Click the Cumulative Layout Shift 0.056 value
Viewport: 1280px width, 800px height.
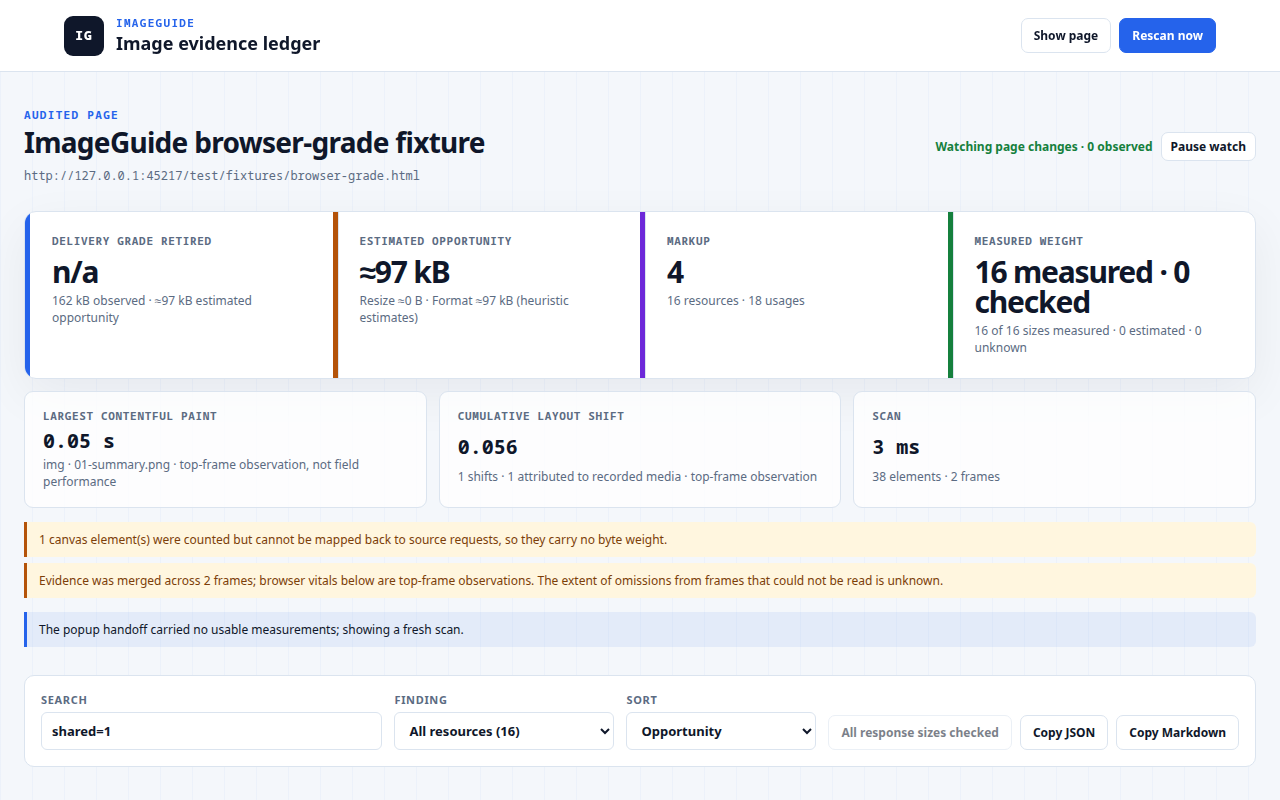tap(488, 447)
